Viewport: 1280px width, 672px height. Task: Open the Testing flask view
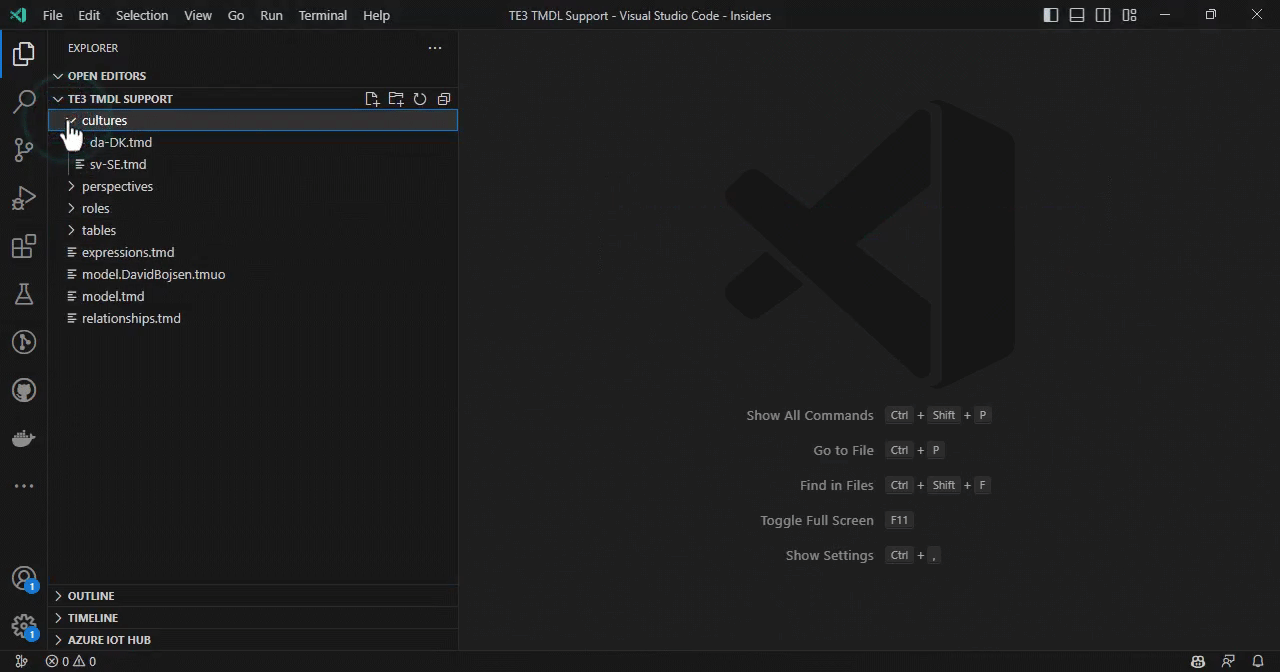tap(24, 294)
